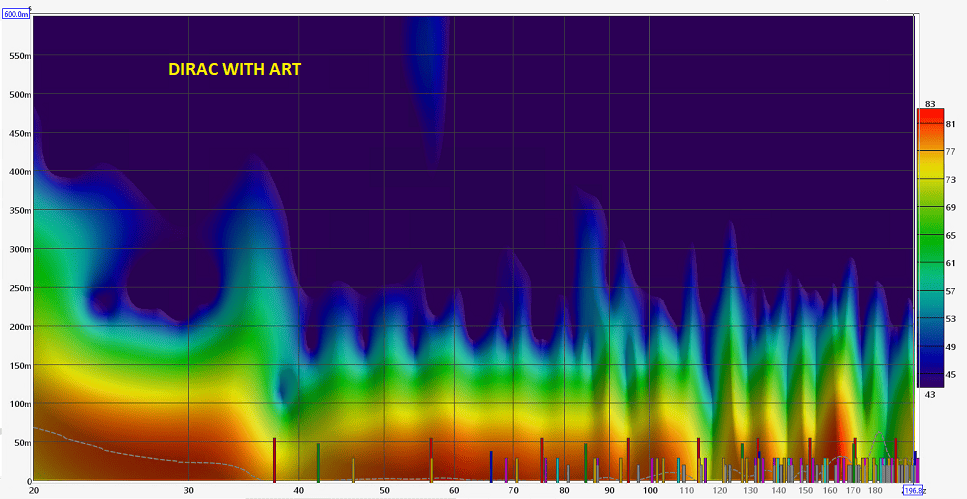Click the 73 label on color scale
967x499 pixels.
click(951, 179)
